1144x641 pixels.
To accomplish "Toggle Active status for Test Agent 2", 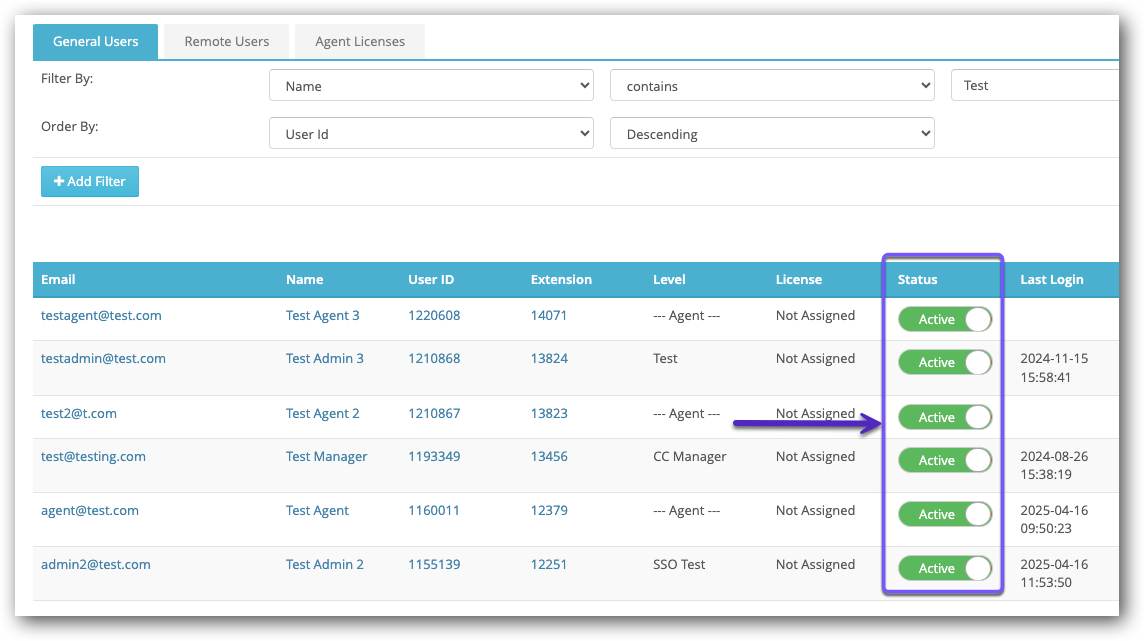I will coord(945,417).
